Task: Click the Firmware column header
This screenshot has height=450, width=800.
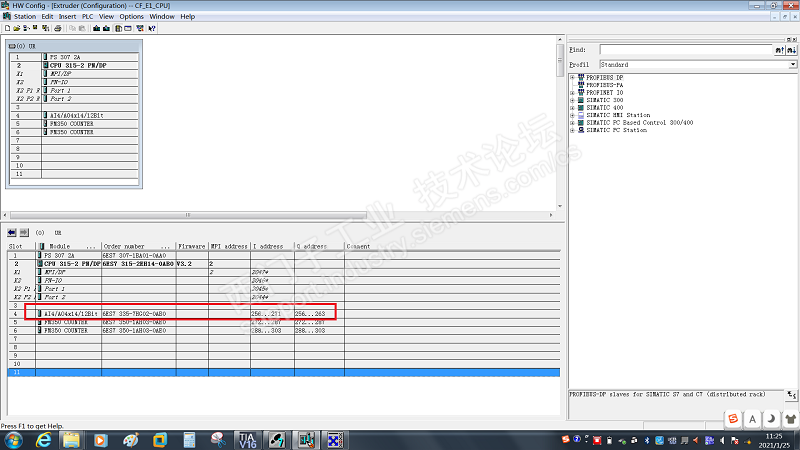Action: pyautogui.click(x=192, y=246)
